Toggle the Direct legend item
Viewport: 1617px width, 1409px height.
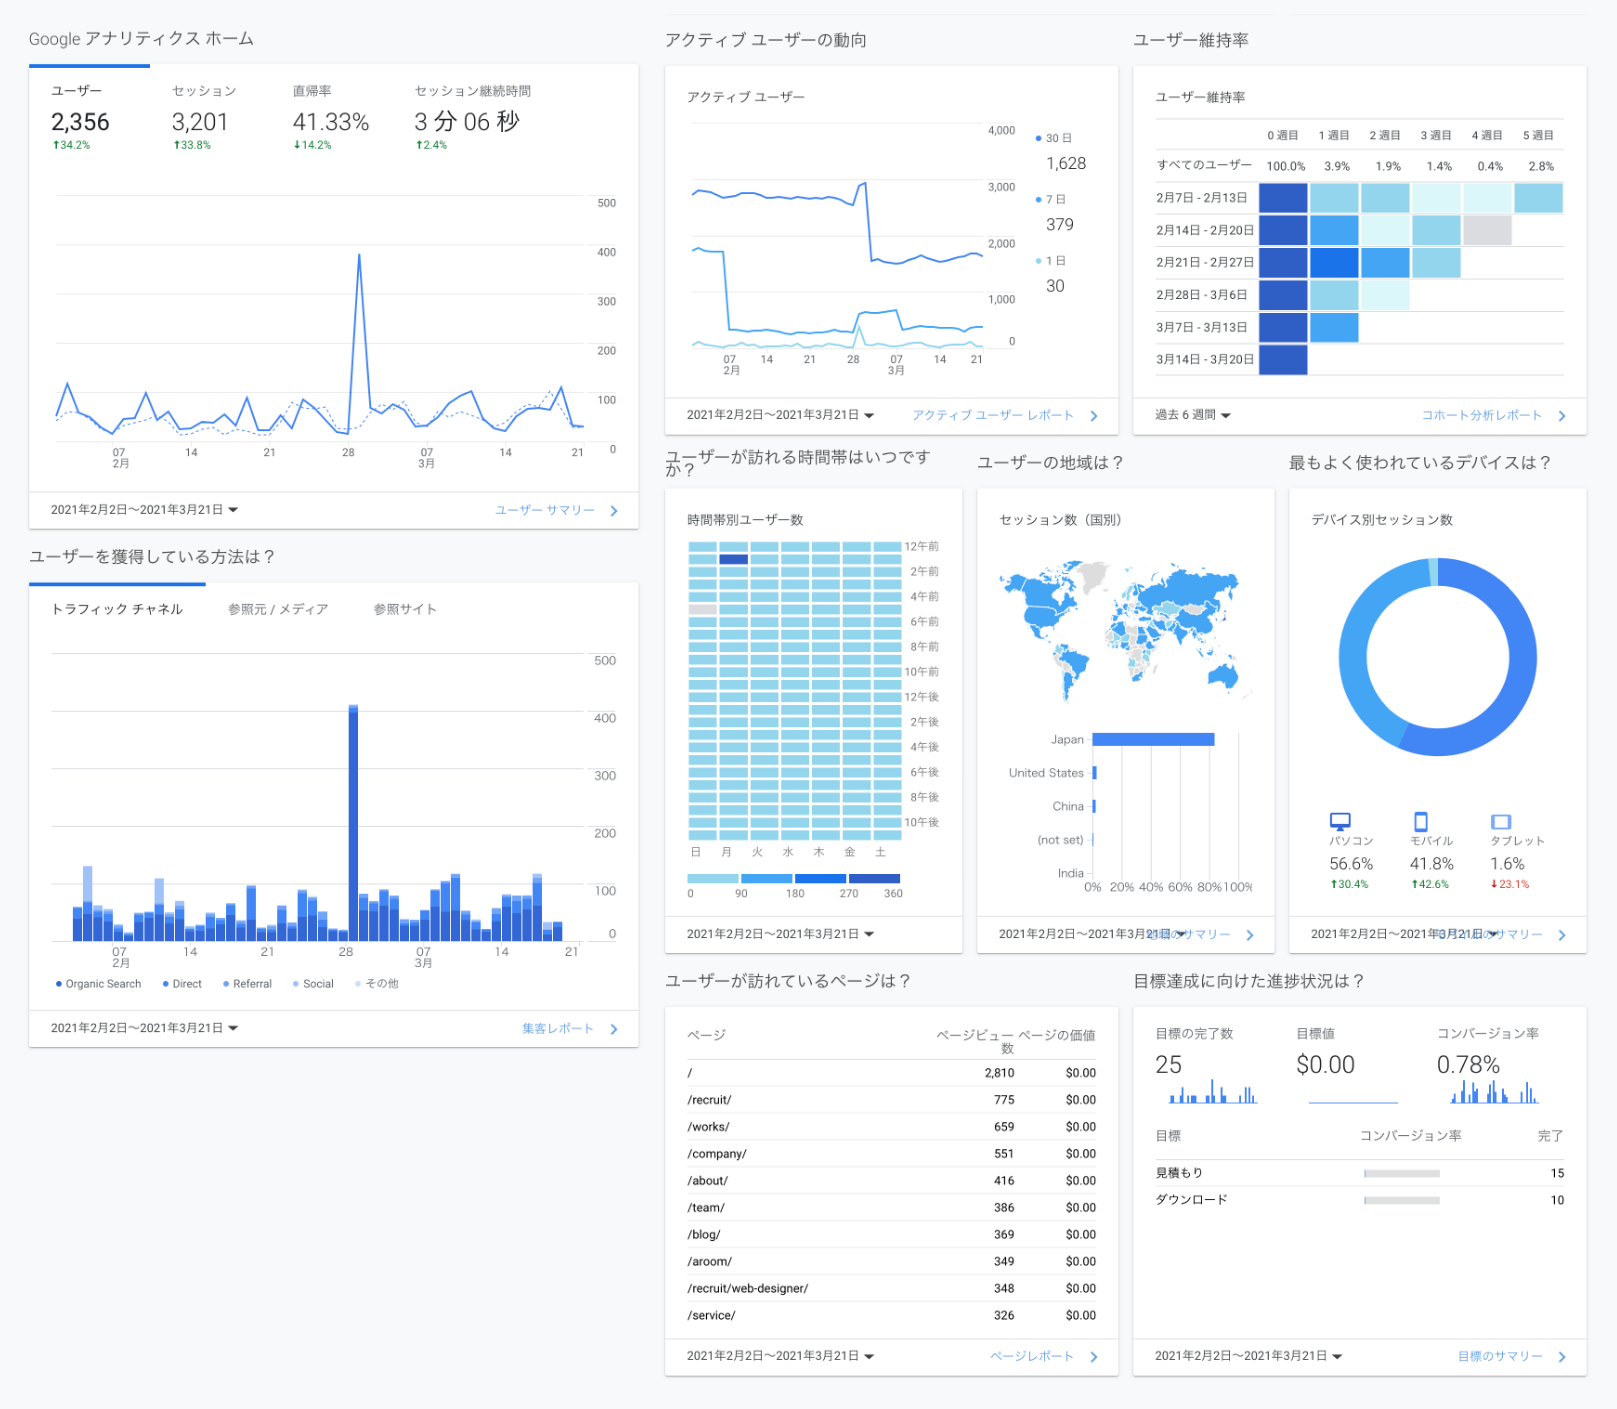182,984
